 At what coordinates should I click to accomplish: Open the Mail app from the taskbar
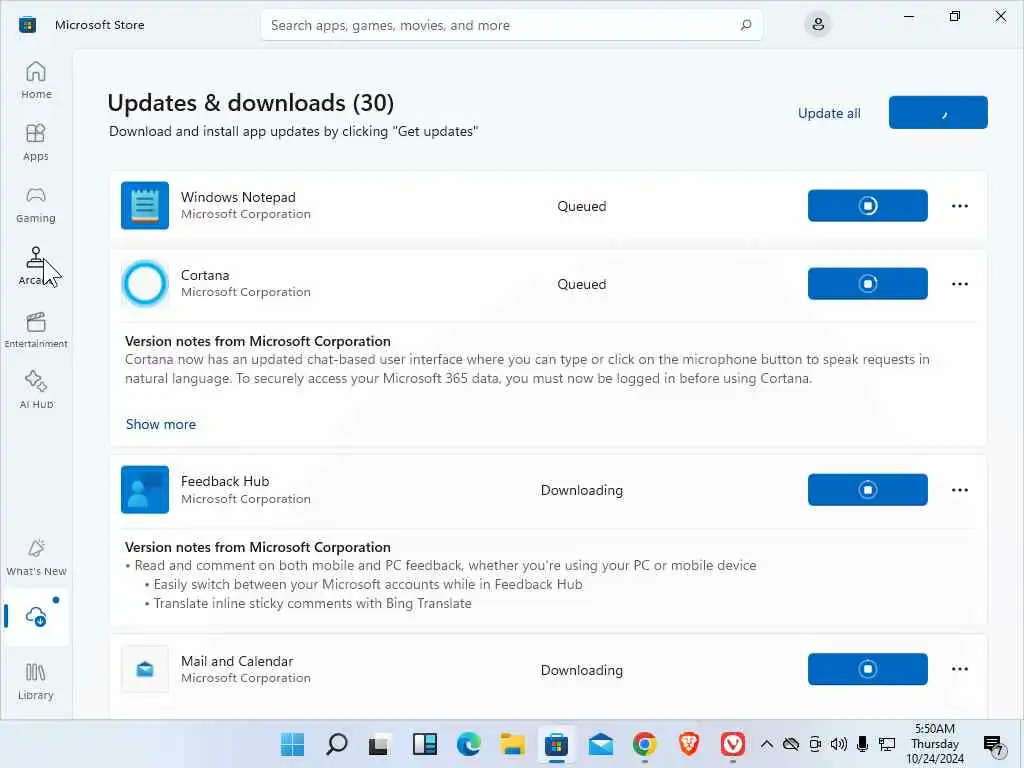[x=600, y=744]
